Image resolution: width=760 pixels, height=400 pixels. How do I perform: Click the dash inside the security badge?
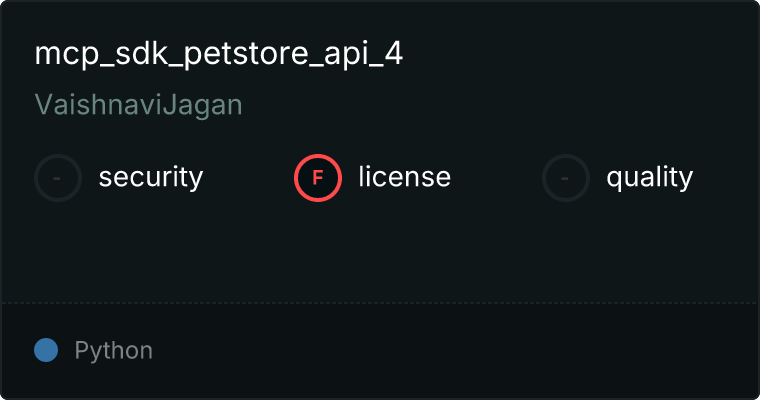coord(58,178)
